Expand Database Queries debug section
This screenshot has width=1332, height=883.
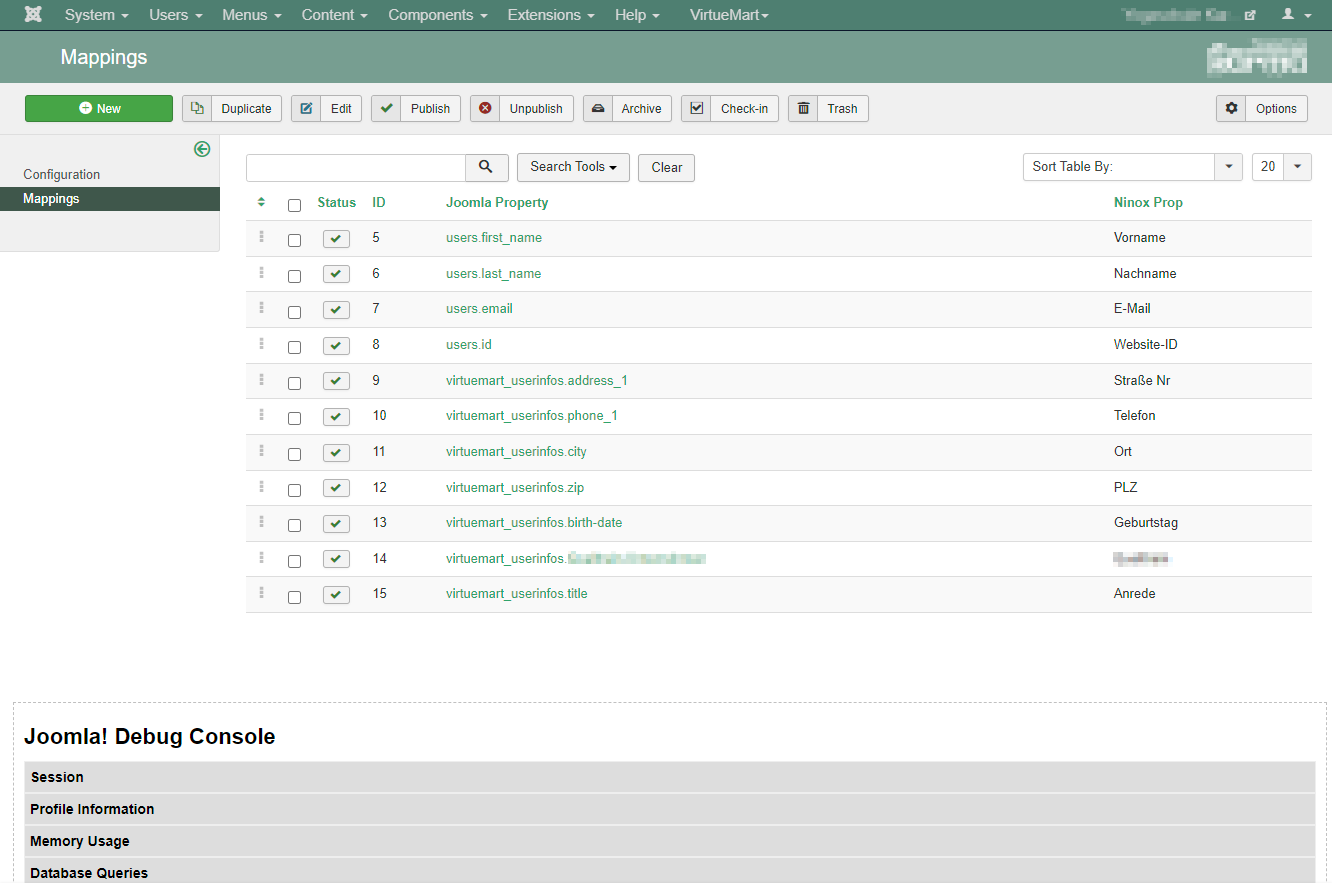(669, 871)
